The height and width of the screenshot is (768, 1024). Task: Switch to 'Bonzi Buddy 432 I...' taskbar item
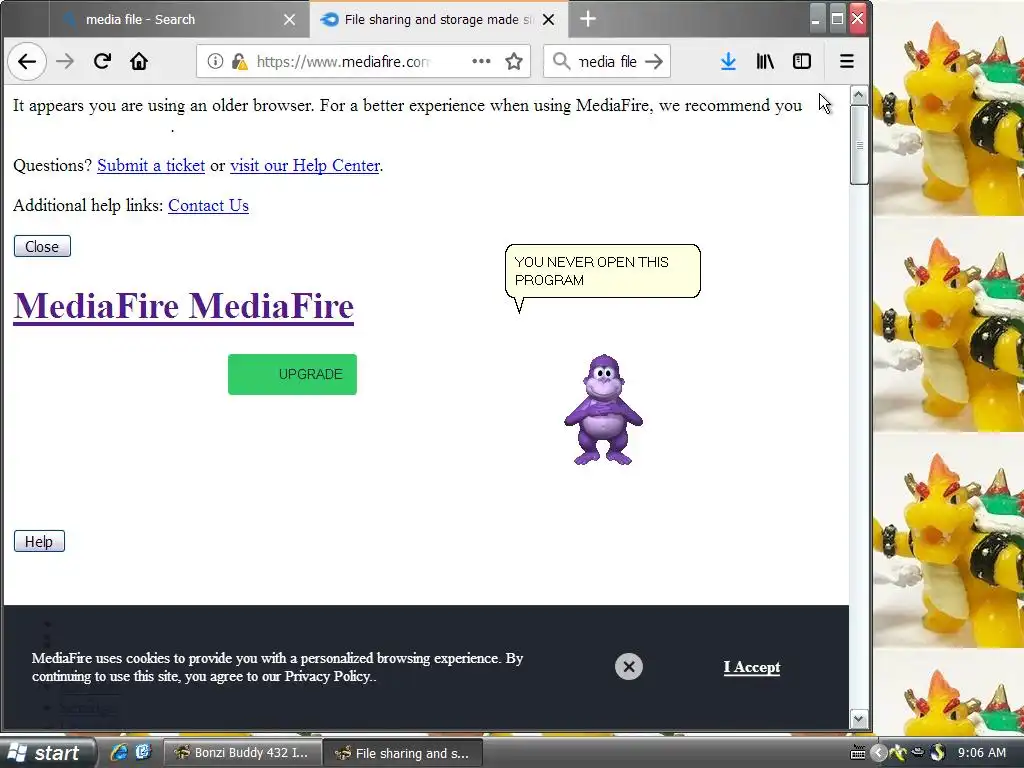[x=242, y=753]
